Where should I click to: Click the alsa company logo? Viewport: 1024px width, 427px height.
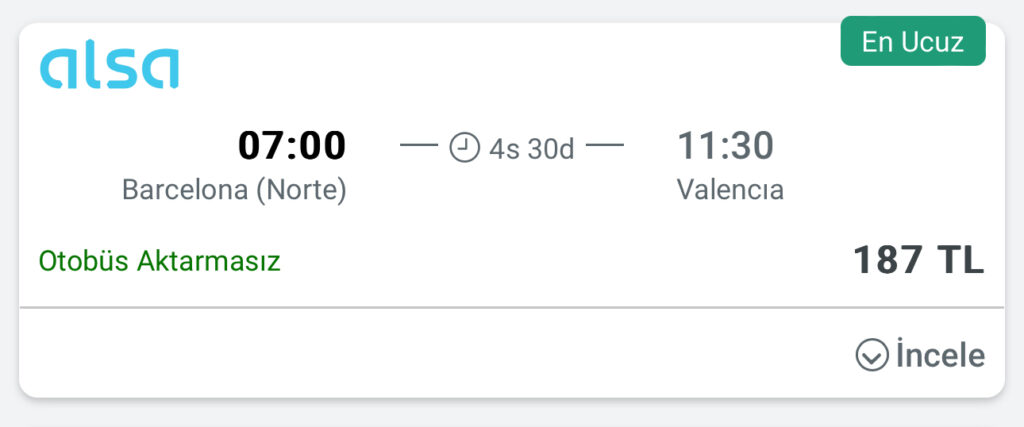(x=109, y=67)
